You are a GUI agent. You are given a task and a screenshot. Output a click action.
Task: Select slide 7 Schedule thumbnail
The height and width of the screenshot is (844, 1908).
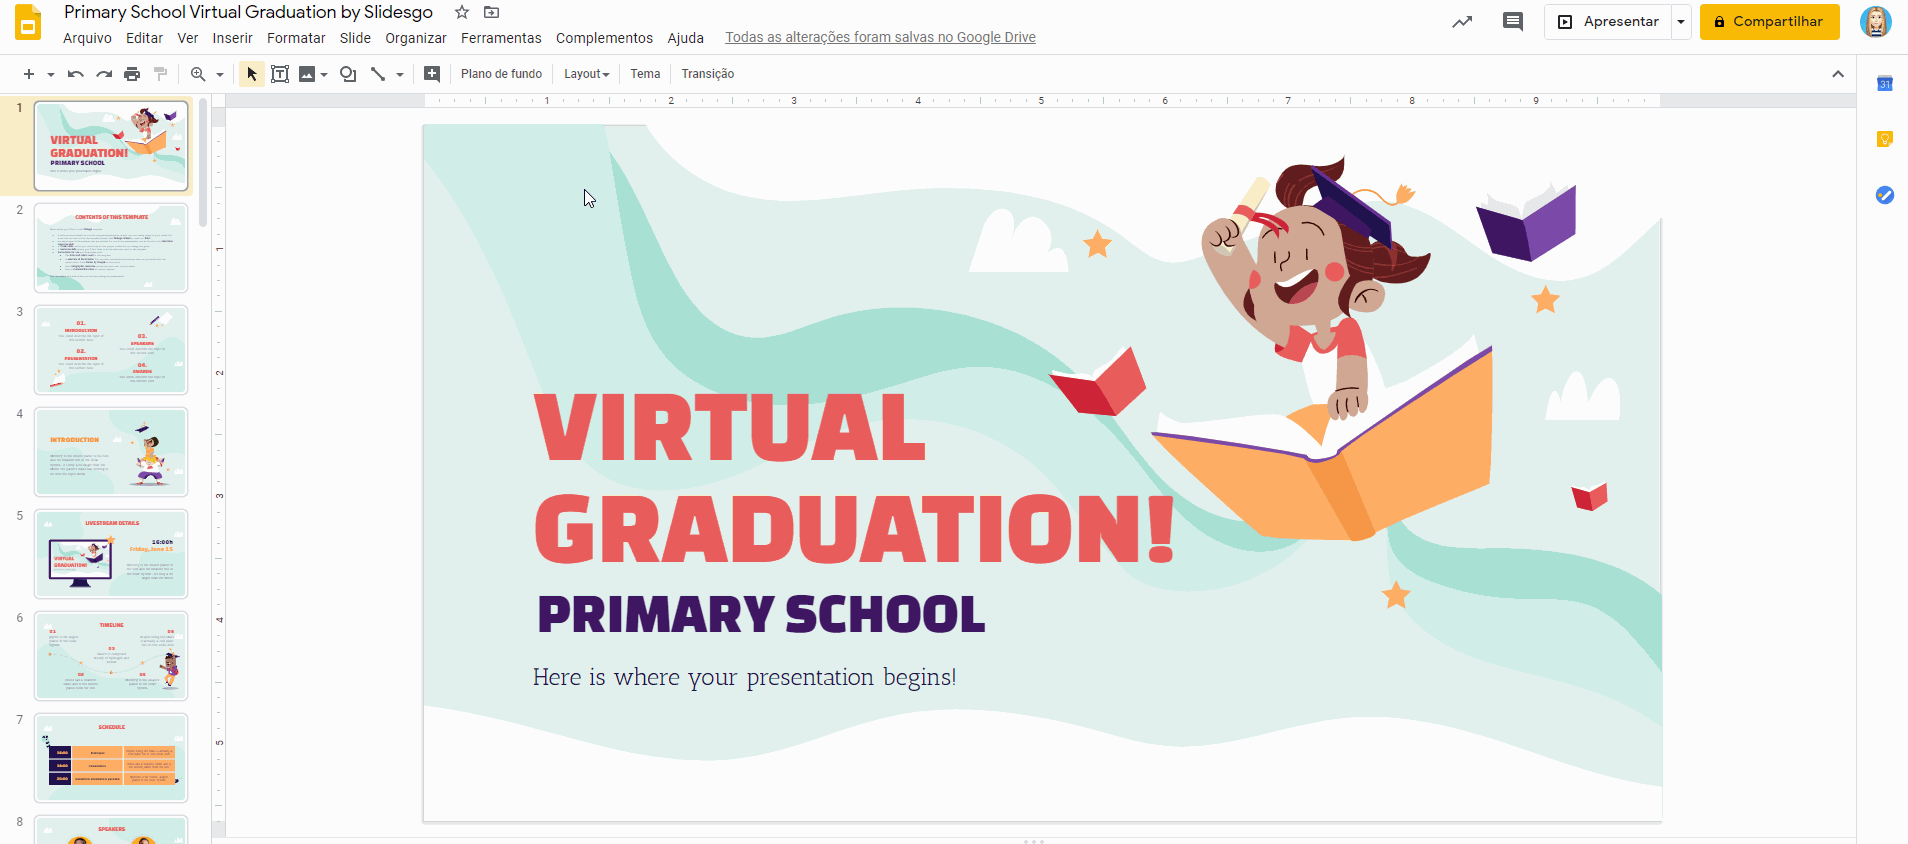(111, 758)
